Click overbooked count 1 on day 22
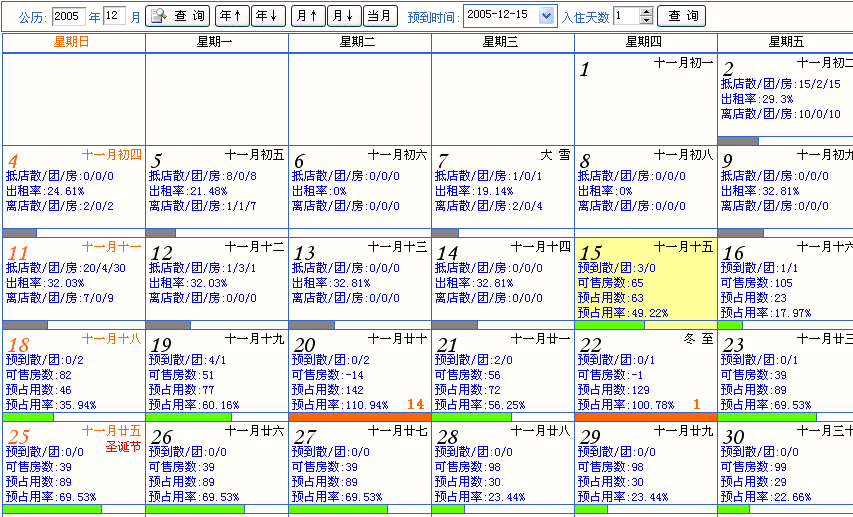Screen dimensions: 853x517 696,404
